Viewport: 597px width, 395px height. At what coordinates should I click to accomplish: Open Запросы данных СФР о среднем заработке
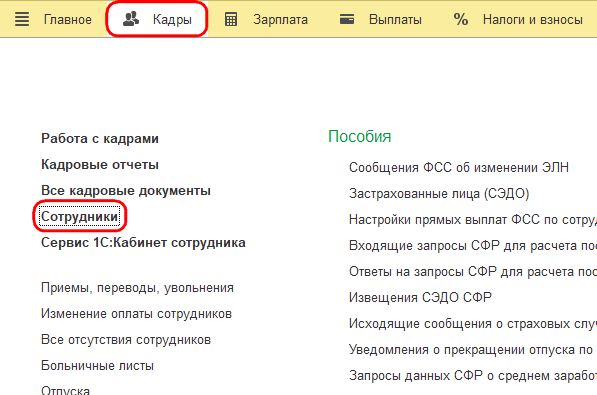(473, 376)
